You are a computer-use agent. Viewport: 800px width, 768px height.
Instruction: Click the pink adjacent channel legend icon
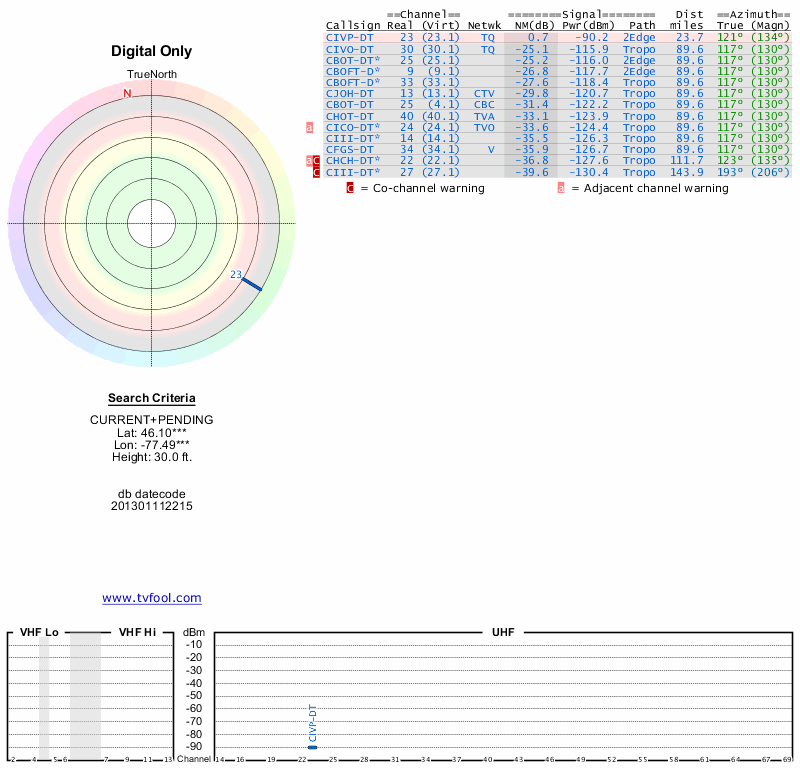click(561, 188)
